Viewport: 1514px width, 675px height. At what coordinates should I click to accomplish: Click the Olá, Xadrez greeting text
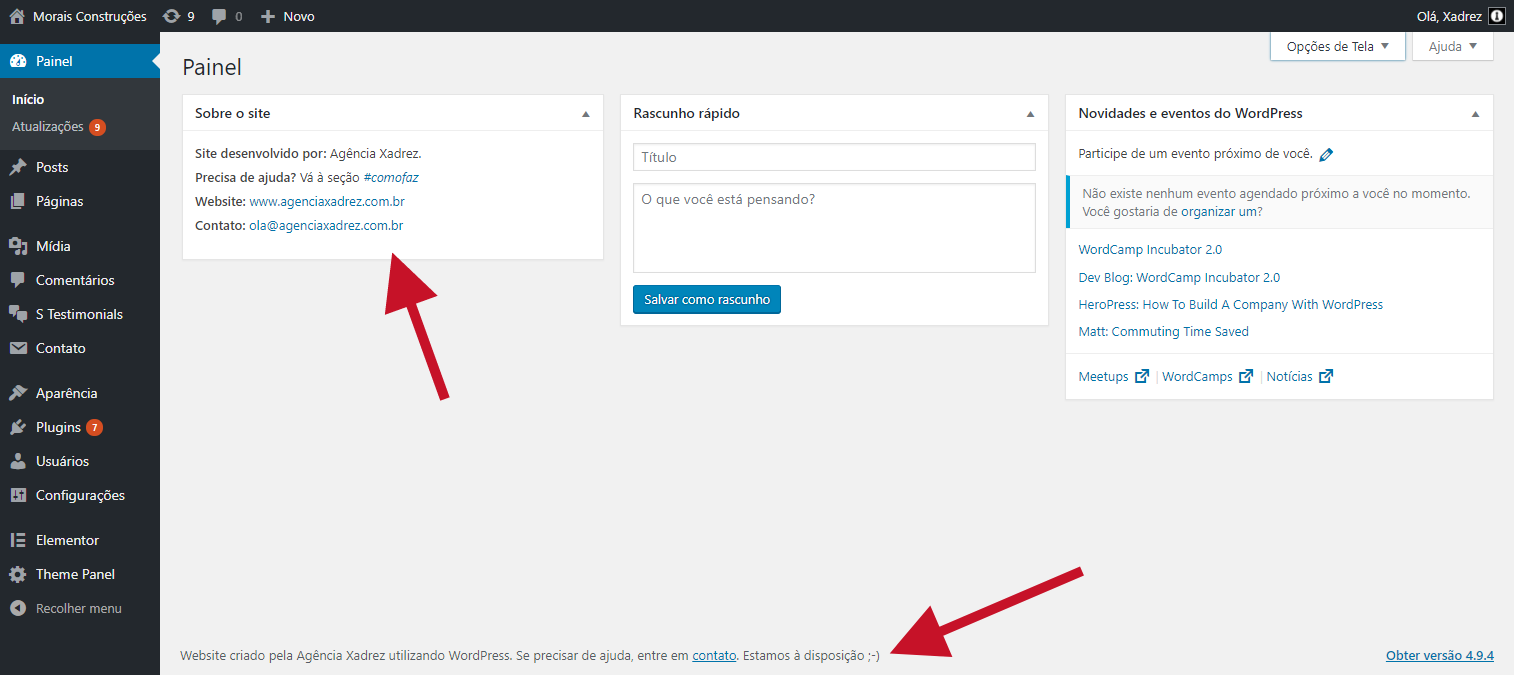tap(1450, 16)
